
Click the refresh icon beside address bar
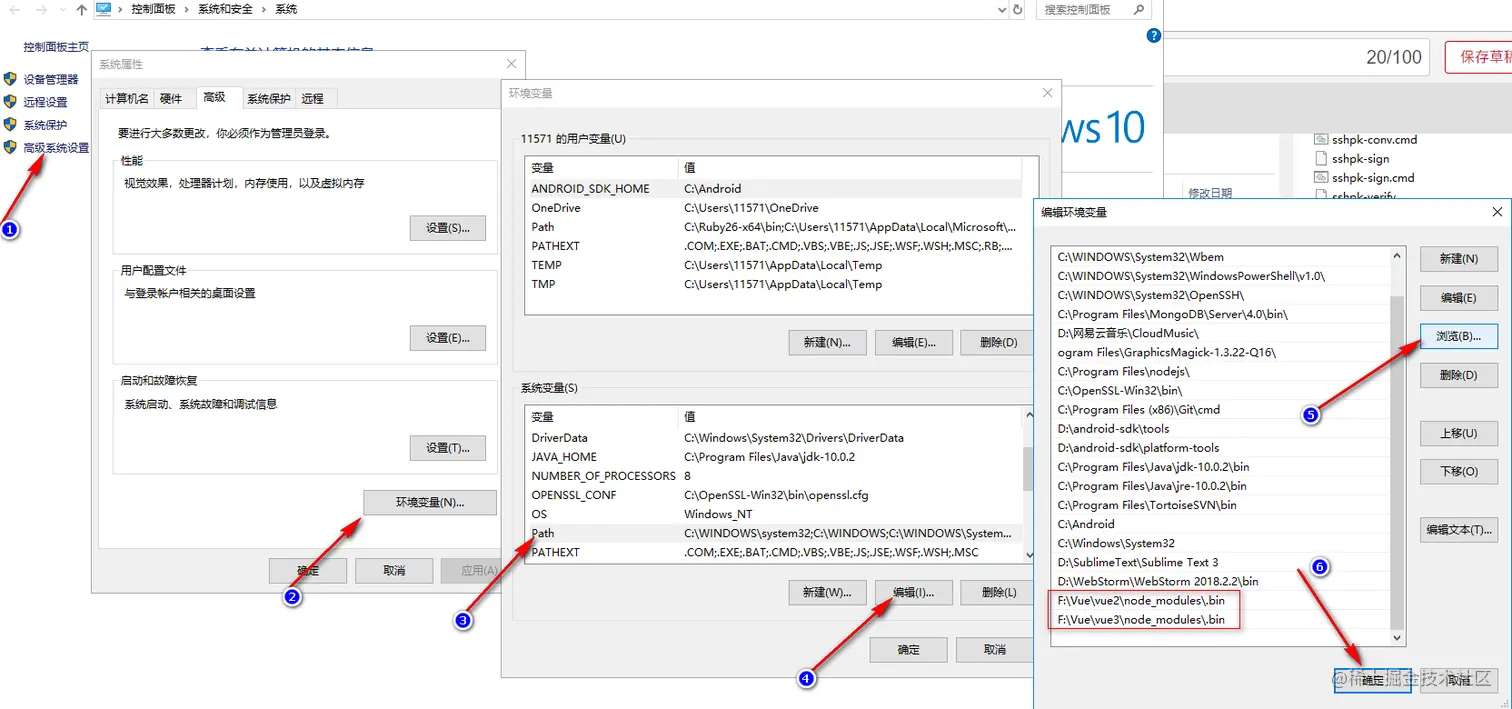(x=1018, y=9)
